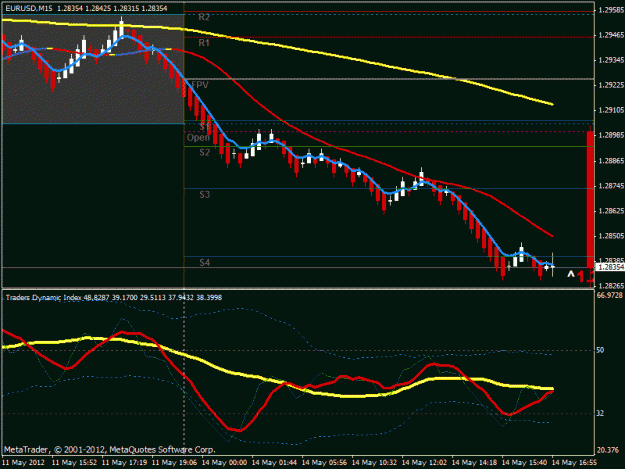
Task: Click the 11 May 15:52 time label
Action: [x=75, y=463]
